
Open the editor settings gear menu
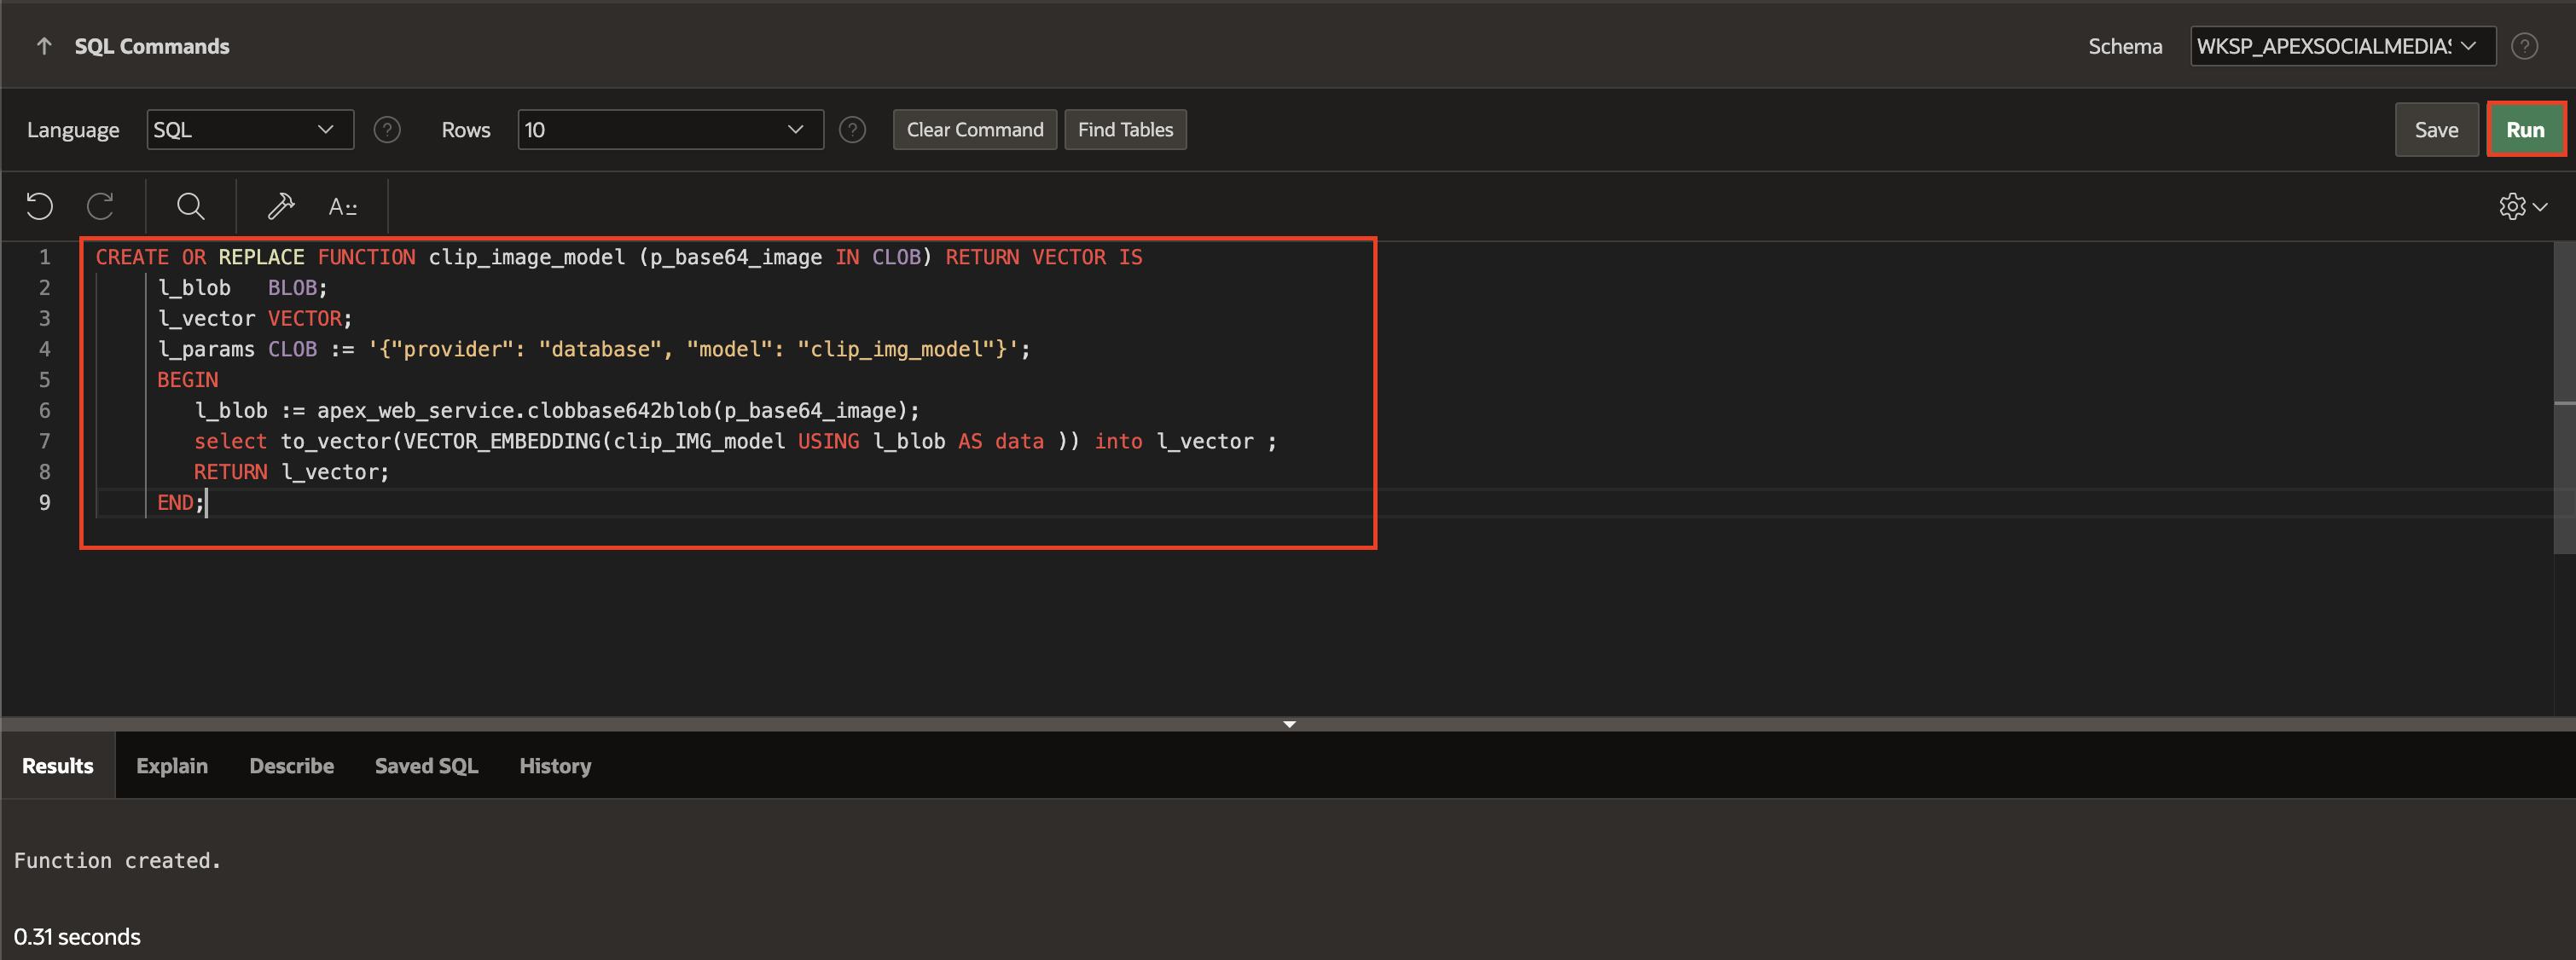[2521, 207]
